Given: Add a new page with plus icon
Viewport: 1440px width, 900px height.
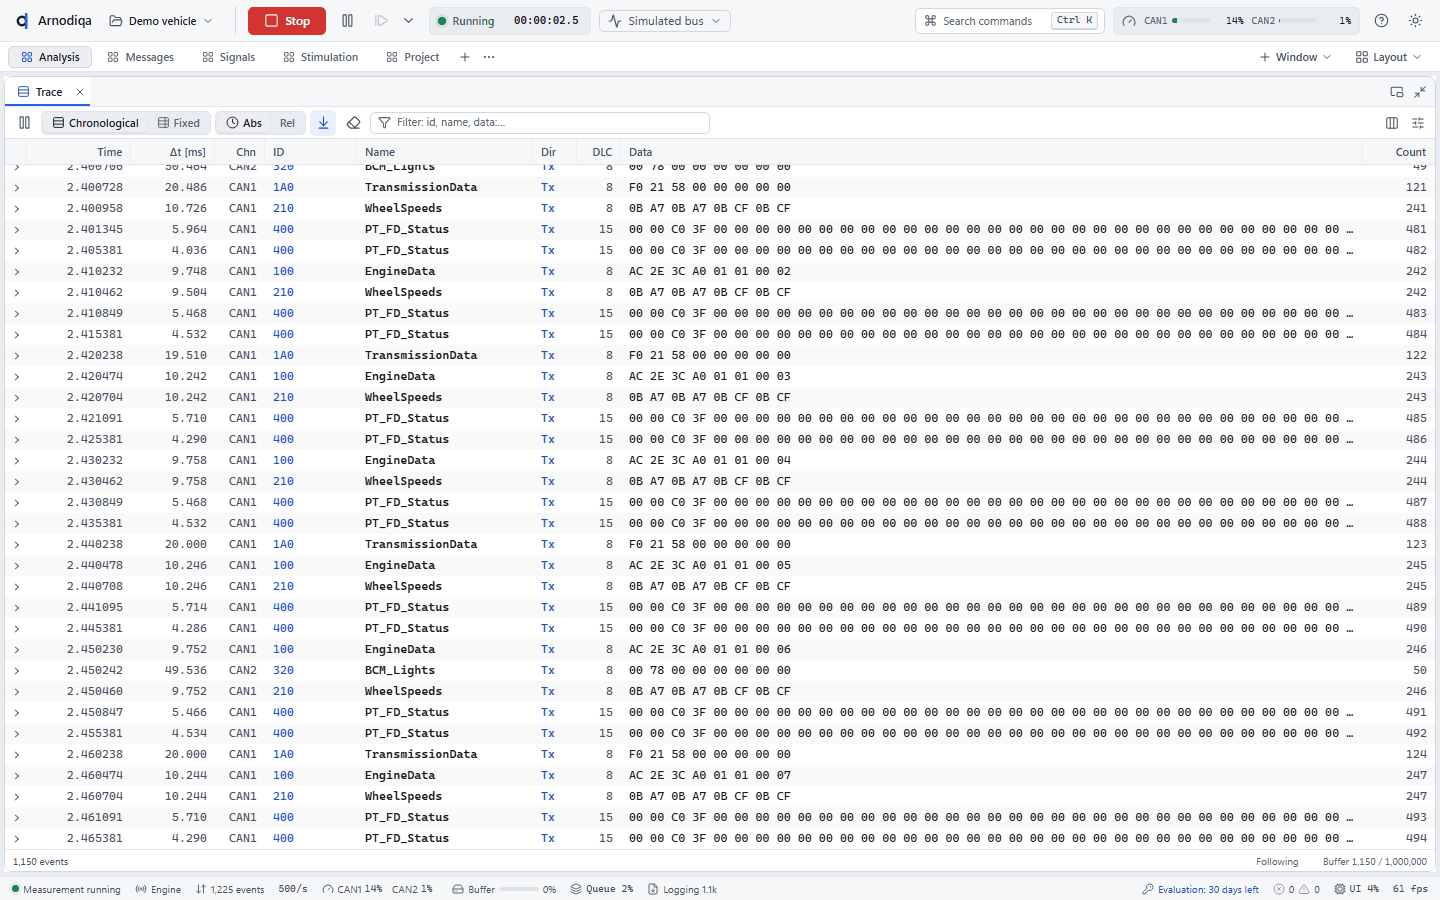Looking at the screenshot, I should coord(465,57).
